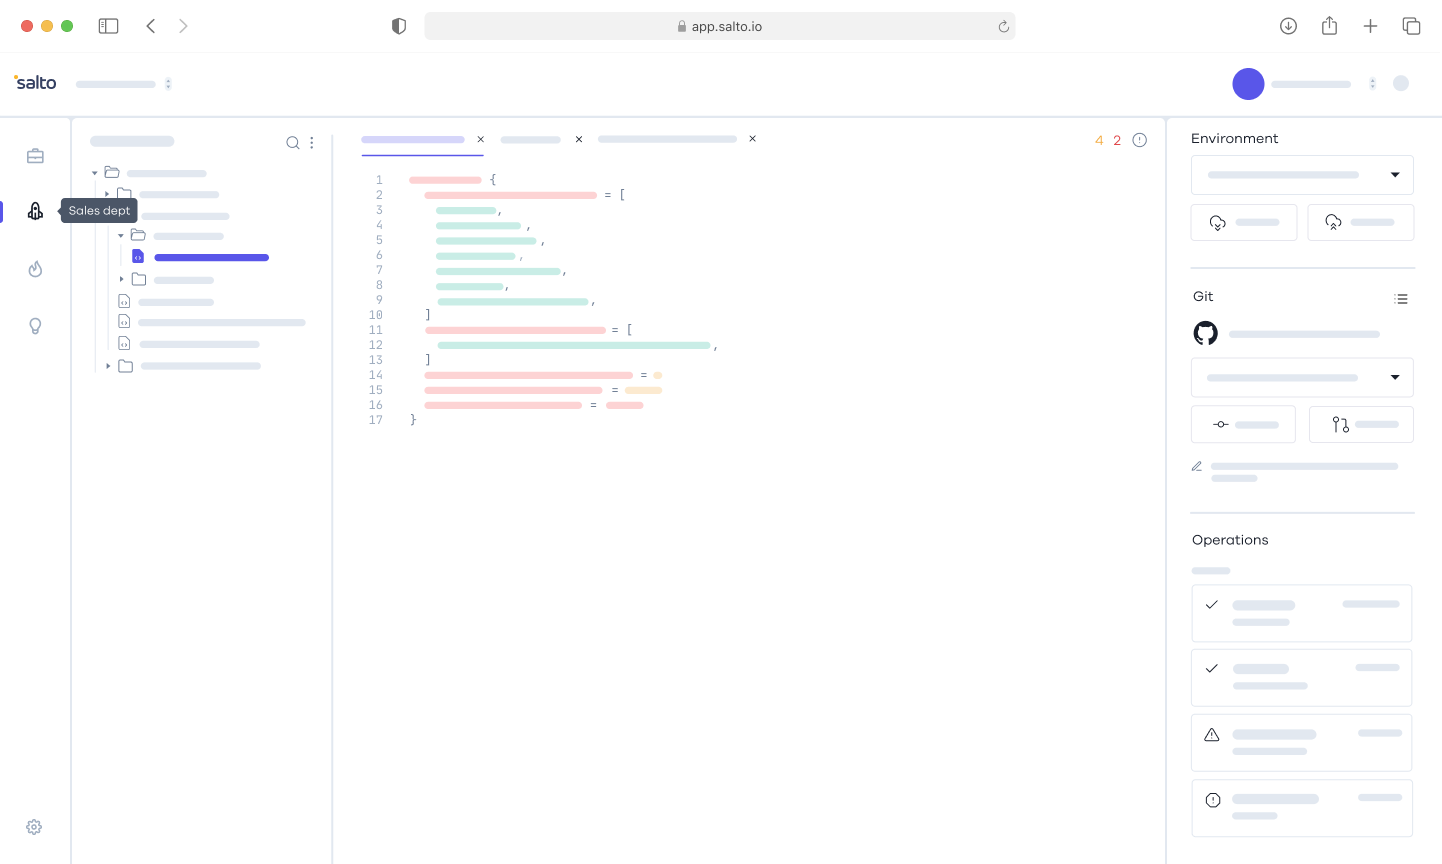
Task: Click line number 1 in editor gutter
Action: point(379,180)
